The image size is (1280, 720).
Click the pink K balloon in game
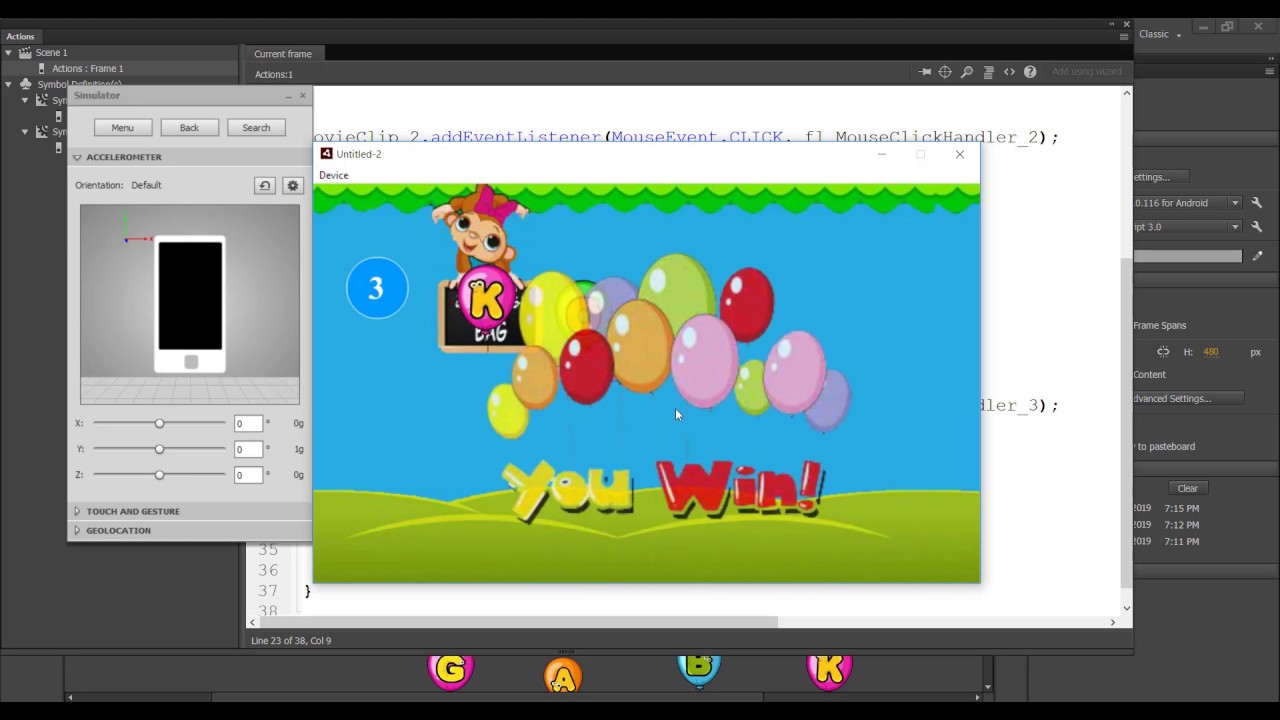pyautogui.click(x=487, y=297)
